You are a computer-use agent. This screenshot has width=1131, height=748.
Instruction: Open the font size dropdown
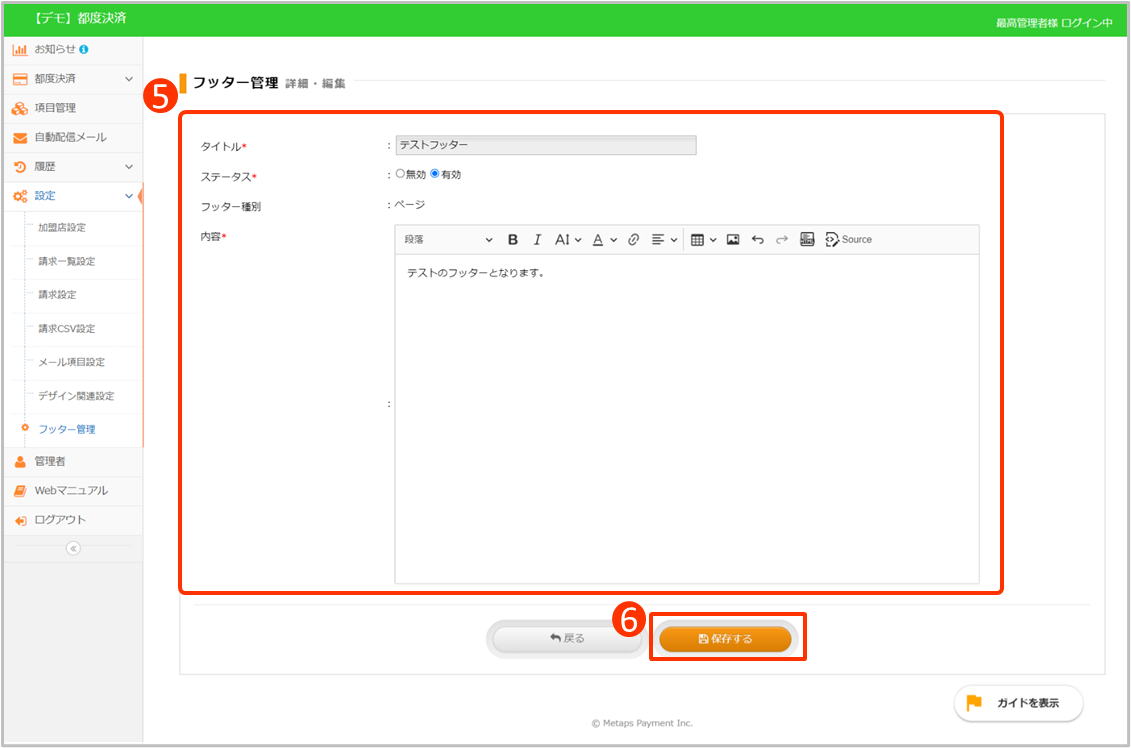[x=567, y=240]
